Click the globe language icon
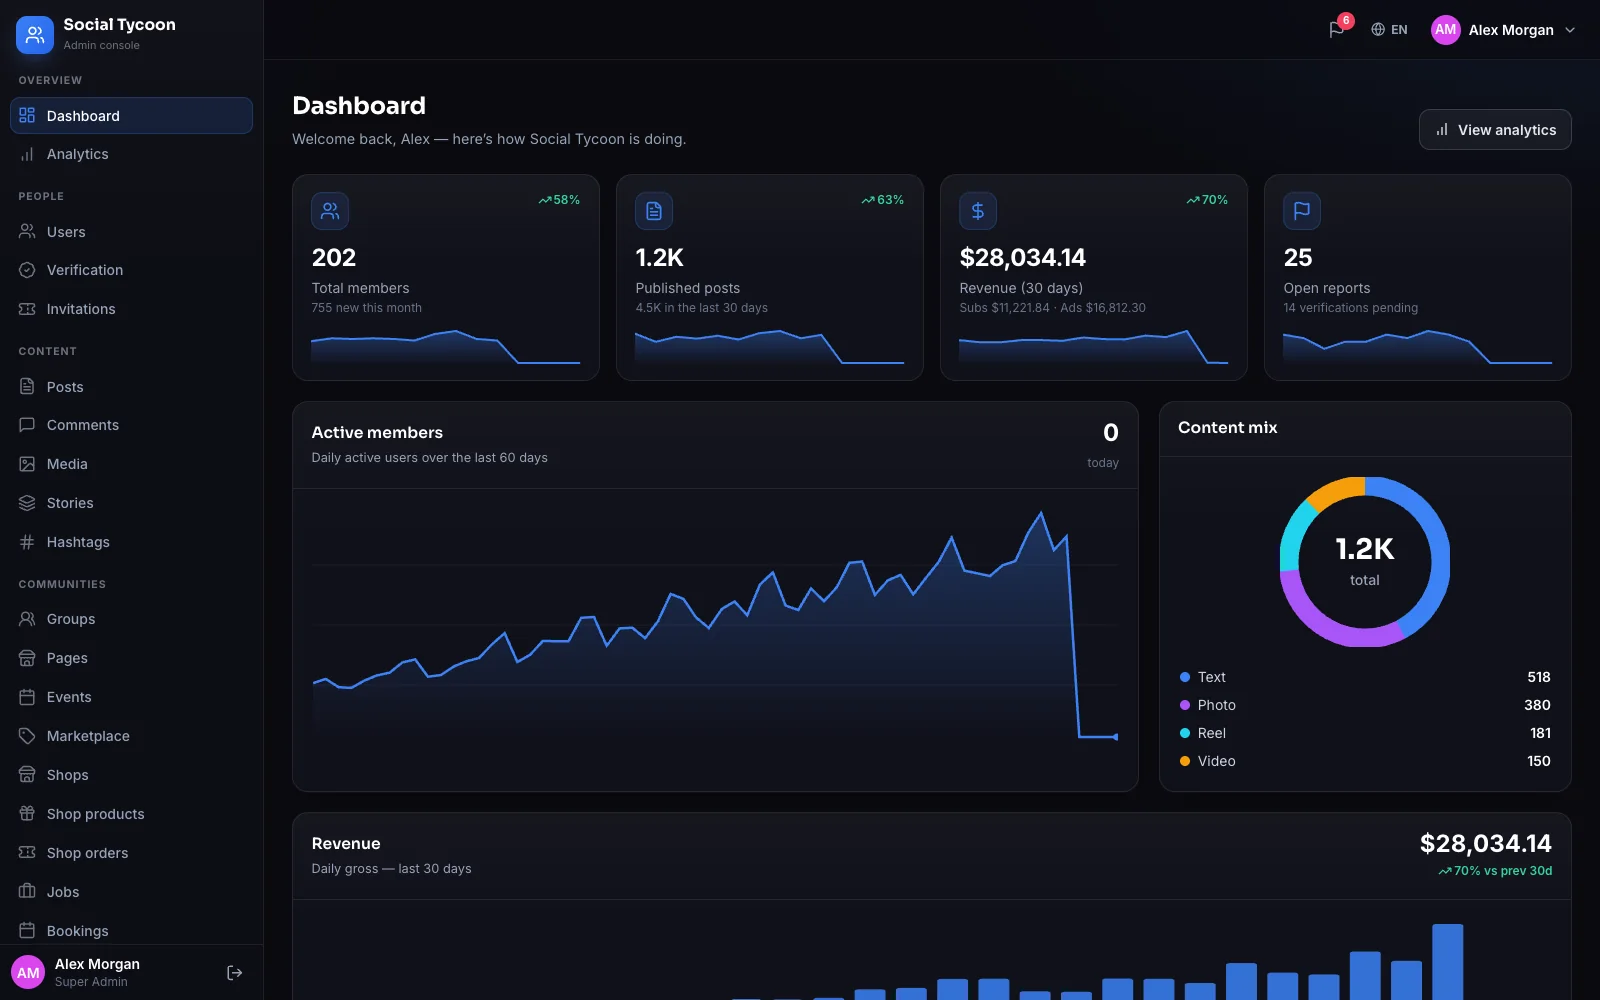This screenshot has width=1600, height=1000. (1378, 30)
